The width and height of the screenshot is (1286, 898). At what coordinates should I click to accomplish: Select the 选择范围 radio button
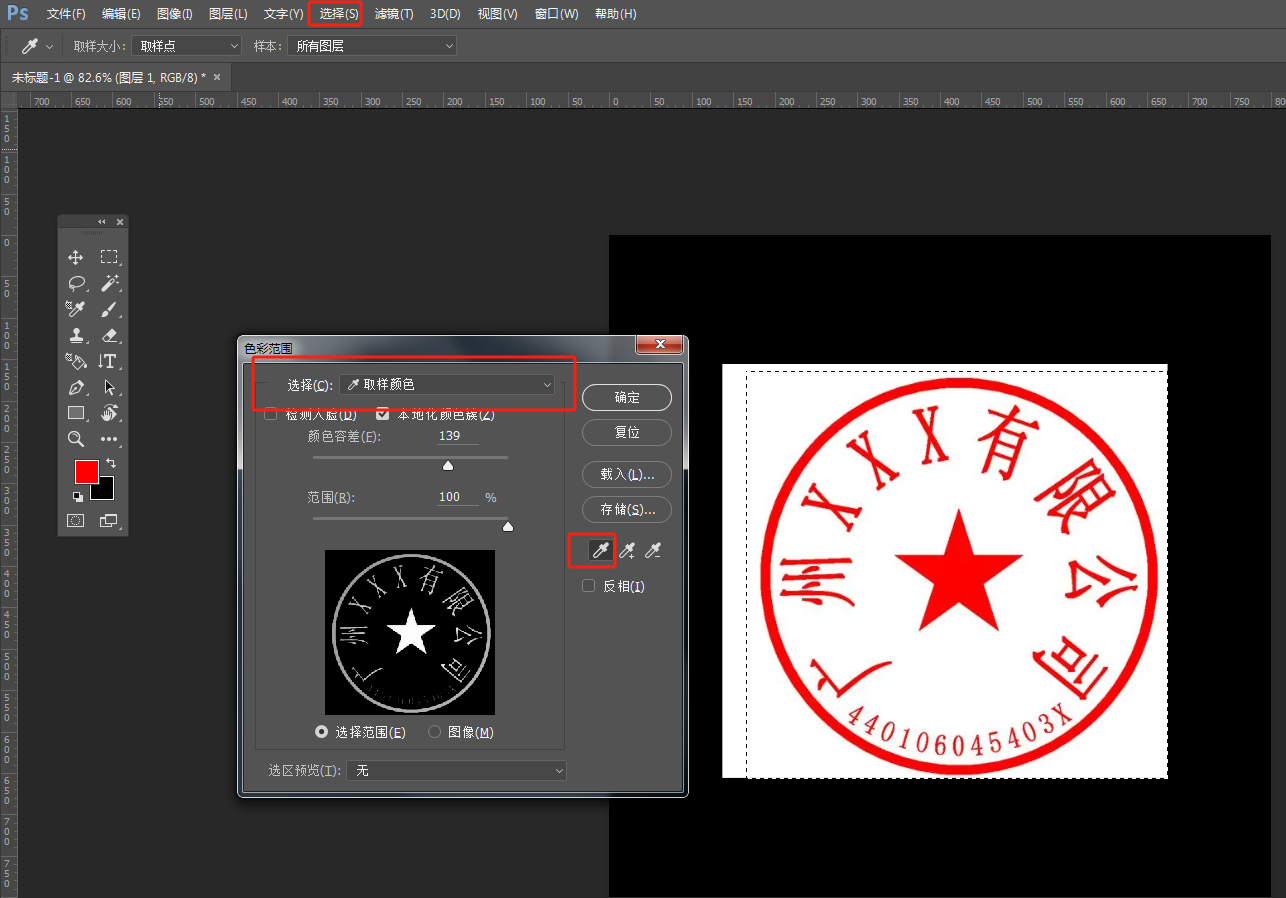click(322, 732)
